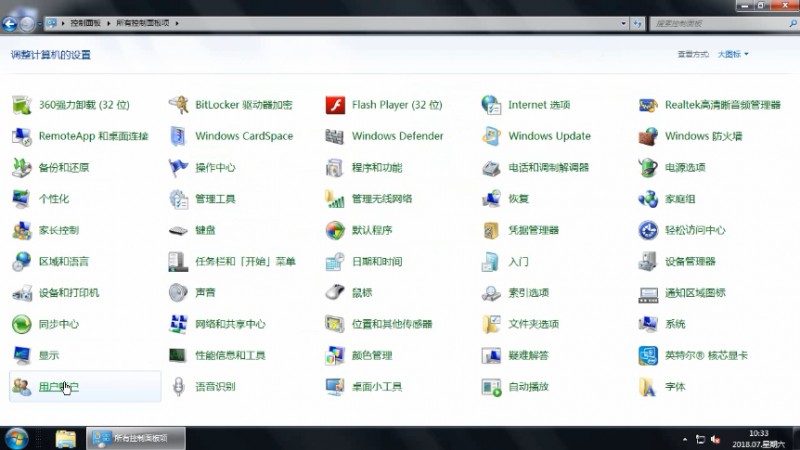Open the 设备管理器 icon
Viewport: 800px width, 450px height.
(648, 261)
